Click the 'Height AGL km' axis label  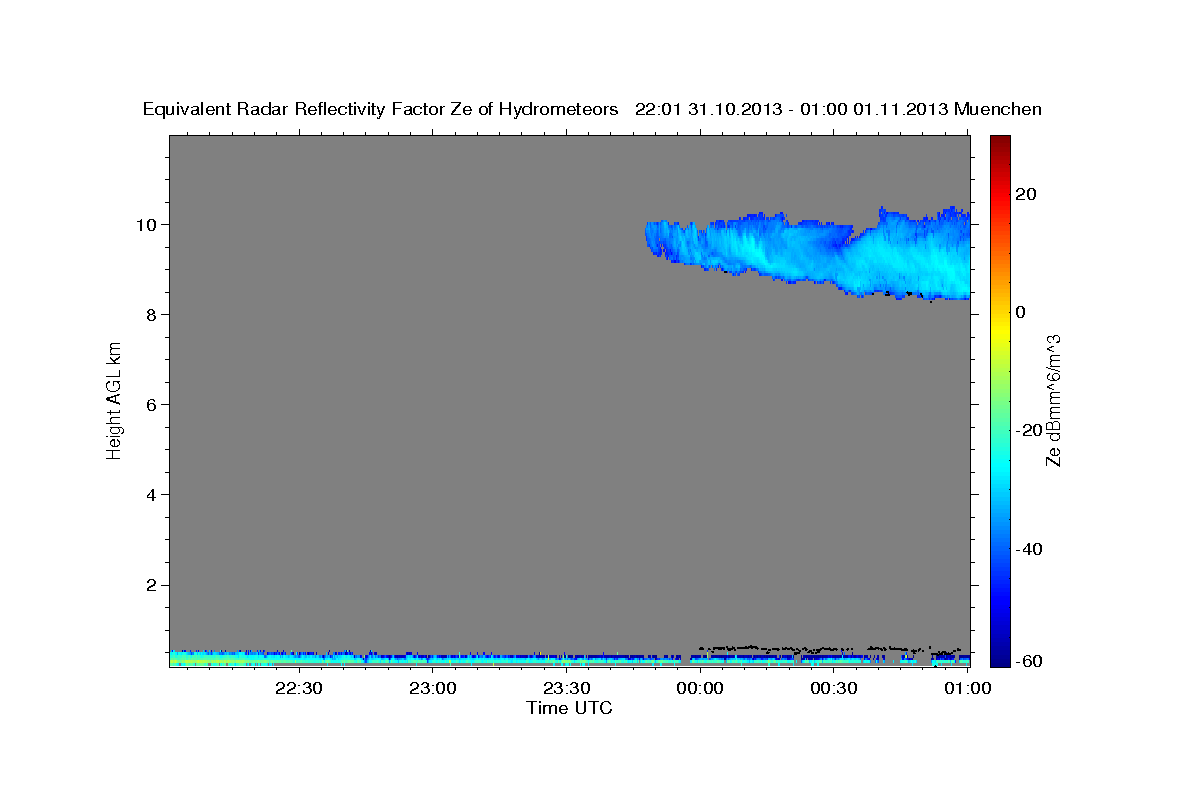click(x=115, y=401)
